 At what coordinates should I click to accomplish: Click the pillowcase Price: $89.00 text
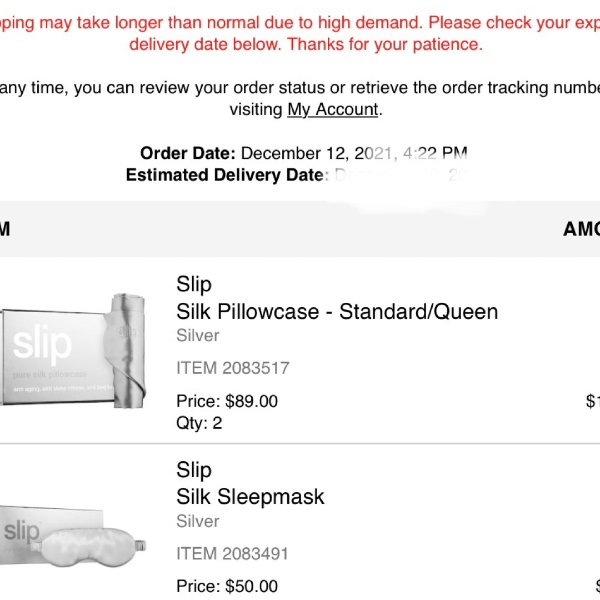click(227, 401)
